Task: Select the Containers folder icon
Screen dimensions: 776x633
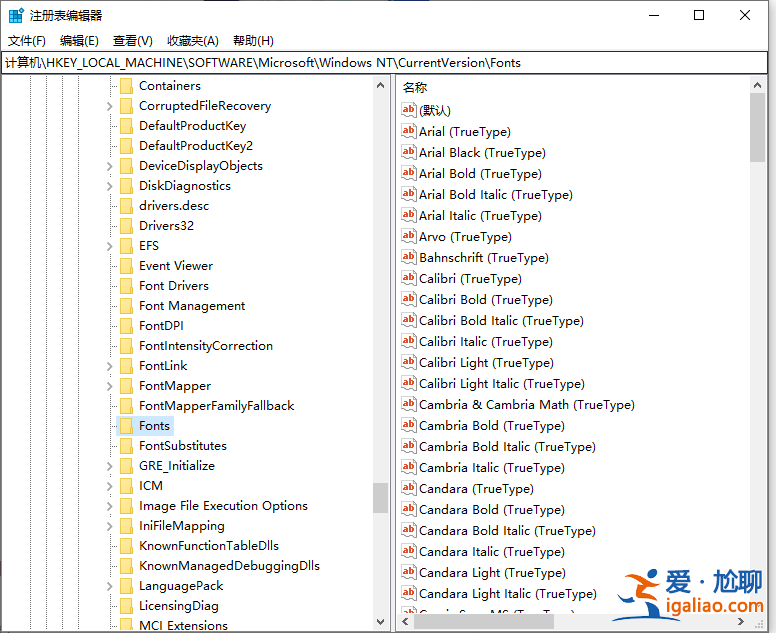Action: coord(127,86)
